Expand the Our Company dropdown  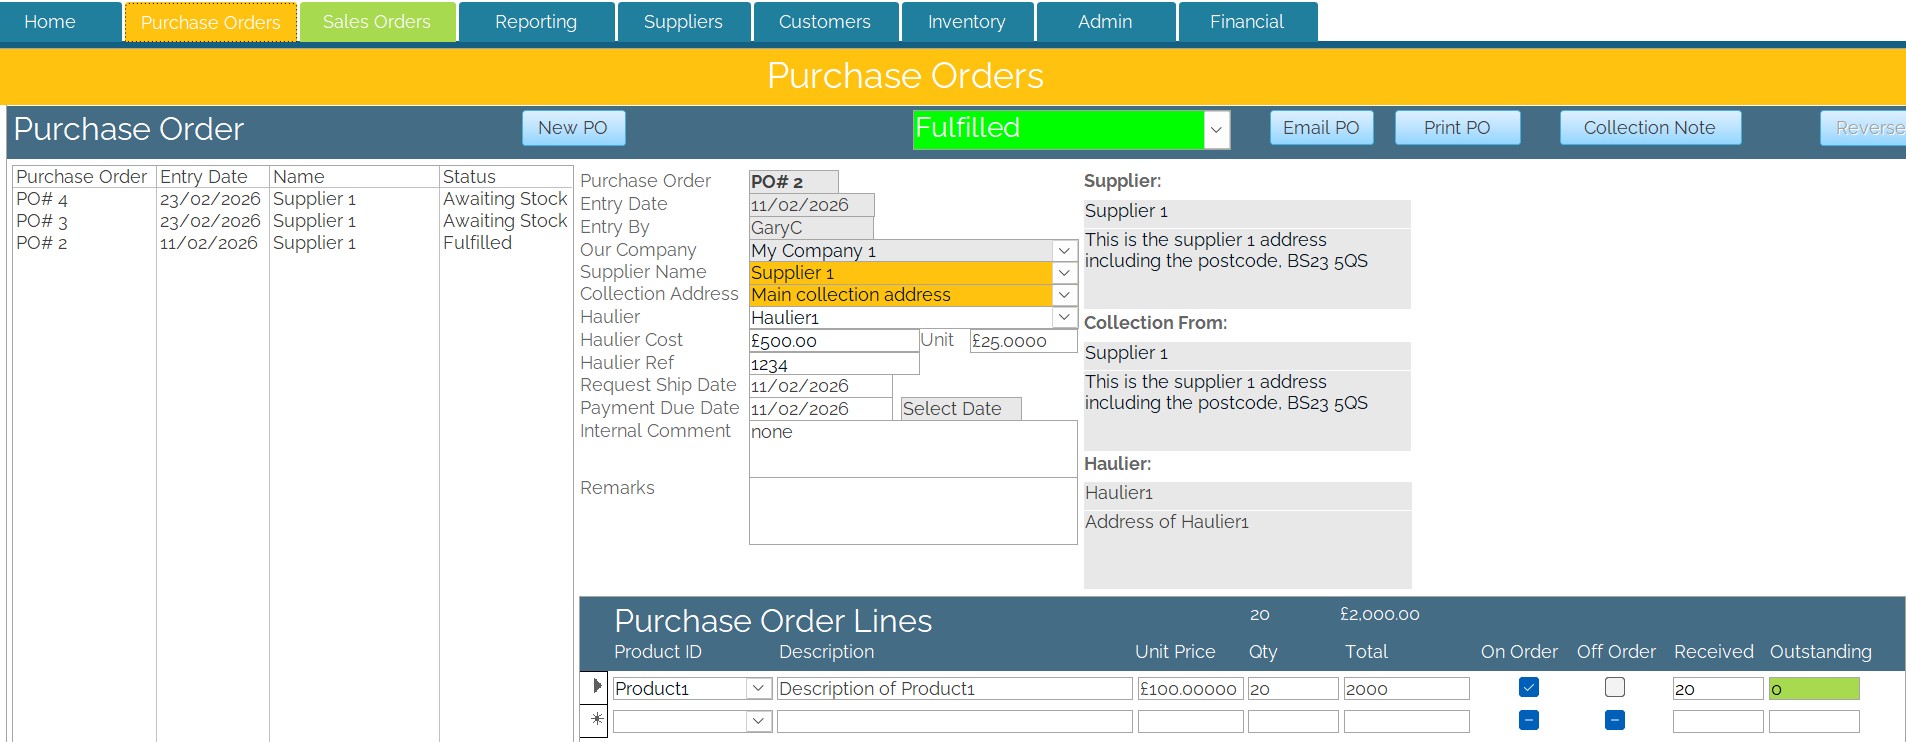click(1064, 250)
